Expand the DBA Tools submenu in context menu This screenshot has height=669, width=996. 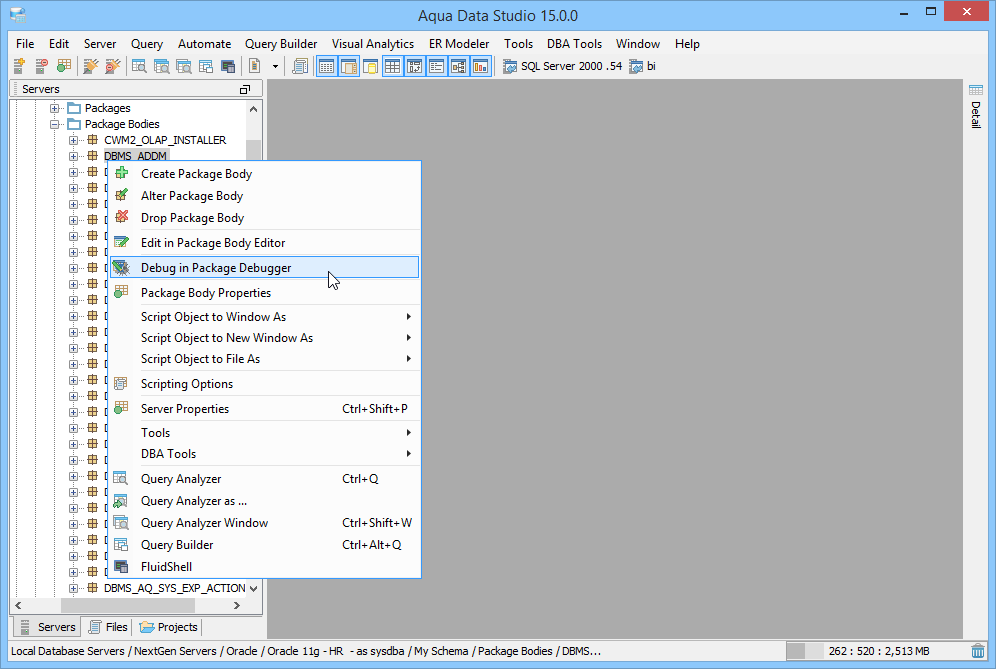[264, 454]
